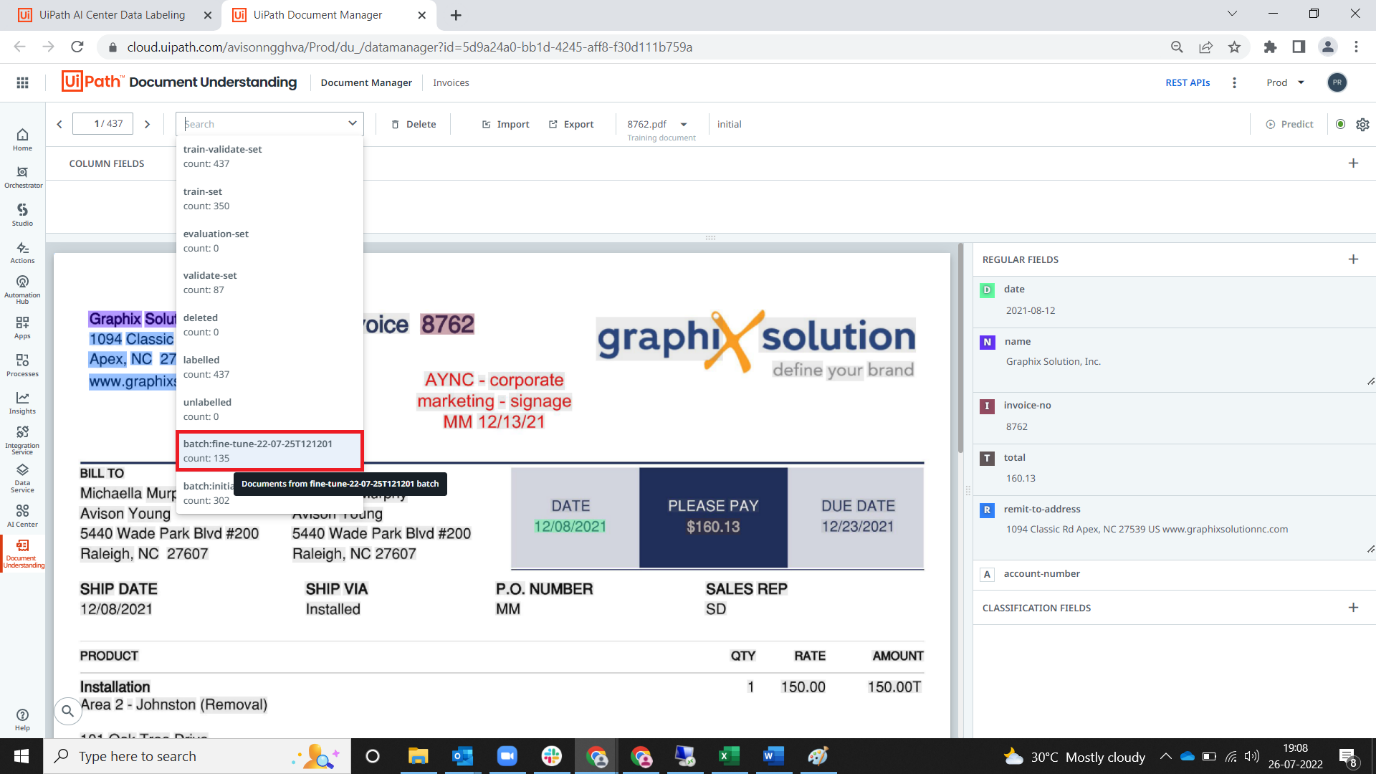Open the PR user avatar menu
The image size is (1376, 774).
click(1337, 83)
